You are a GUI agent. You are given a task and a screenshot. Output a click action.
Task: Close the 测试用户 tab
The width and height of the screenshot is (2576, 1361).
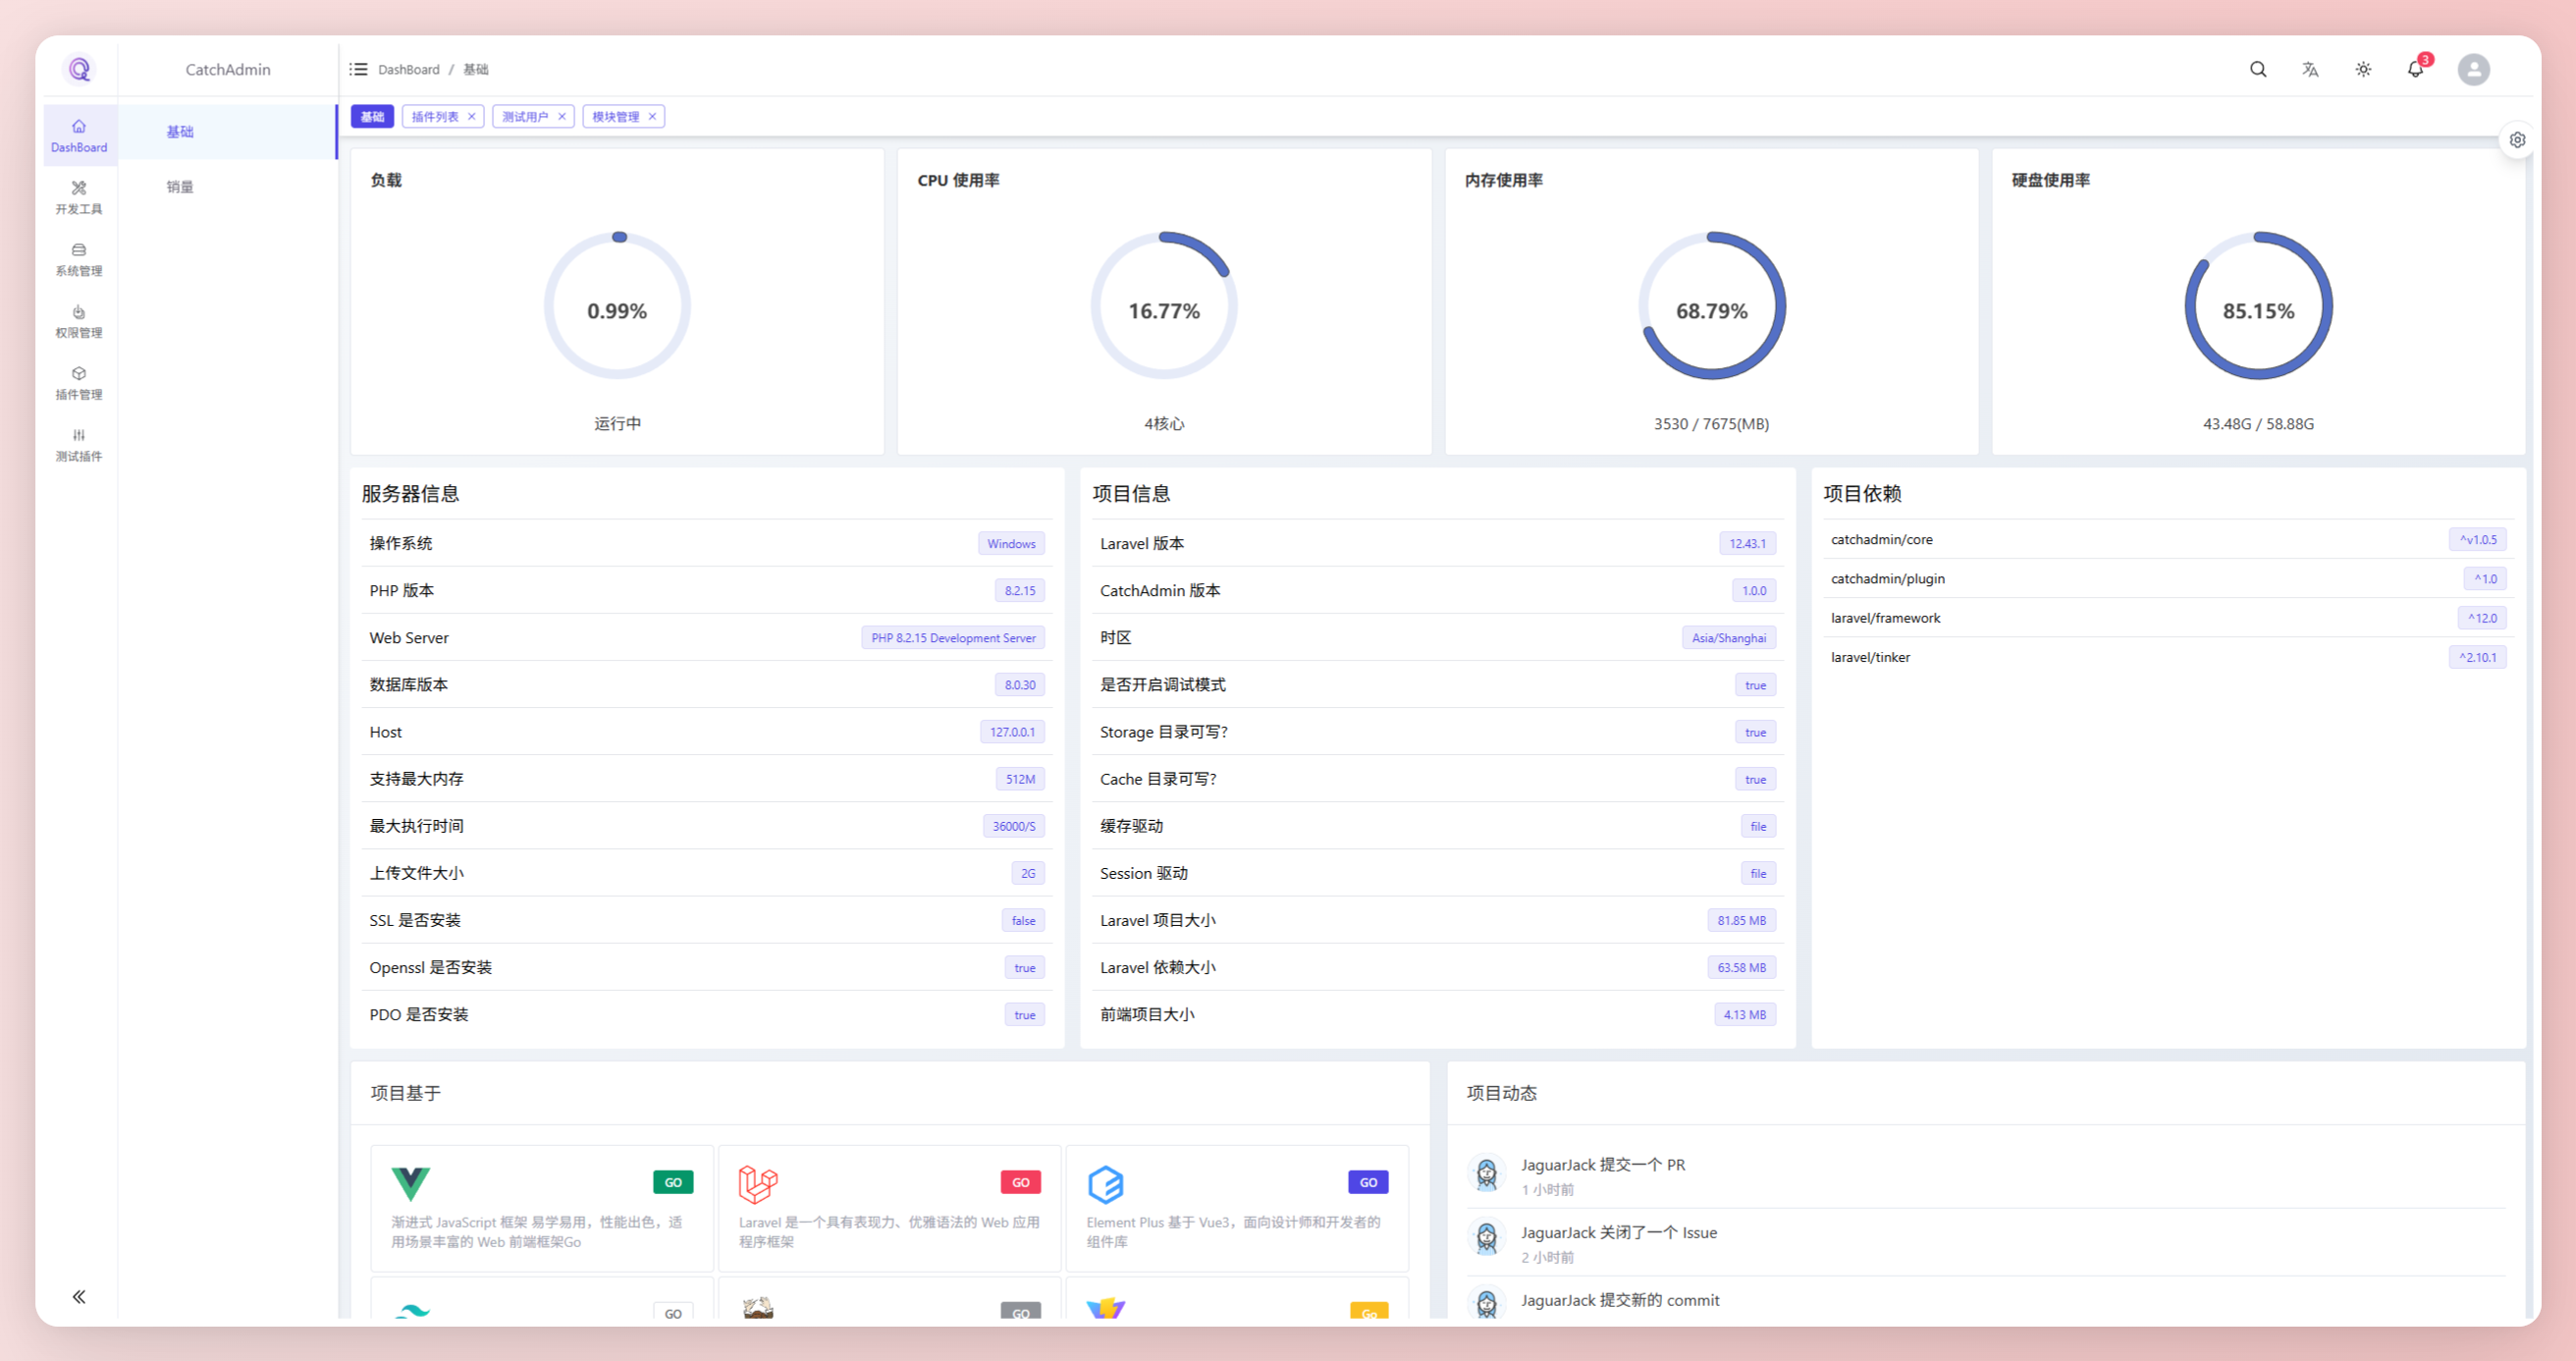[562, 117]
